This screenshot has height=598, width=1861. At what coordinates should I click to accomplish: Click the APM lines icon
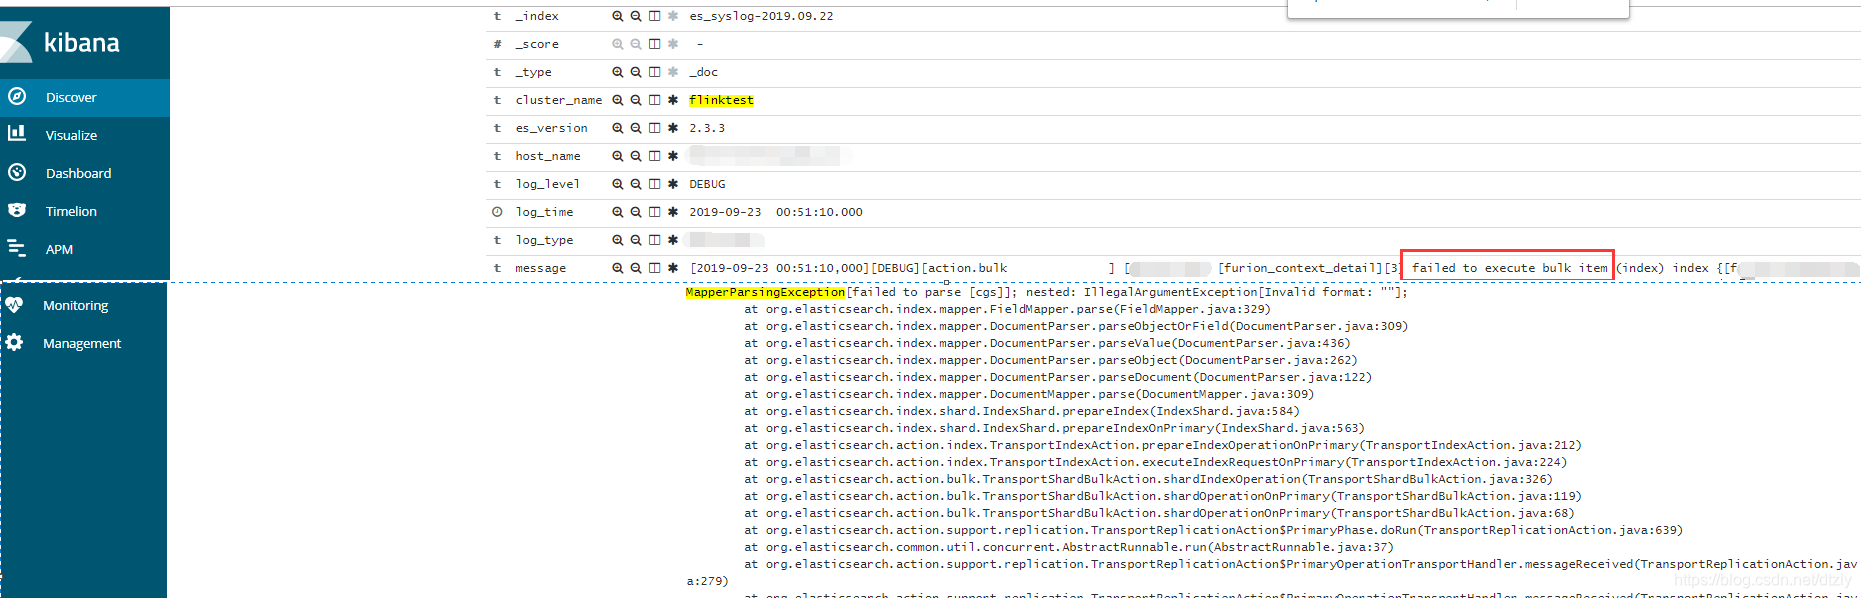tap(17, 248)
